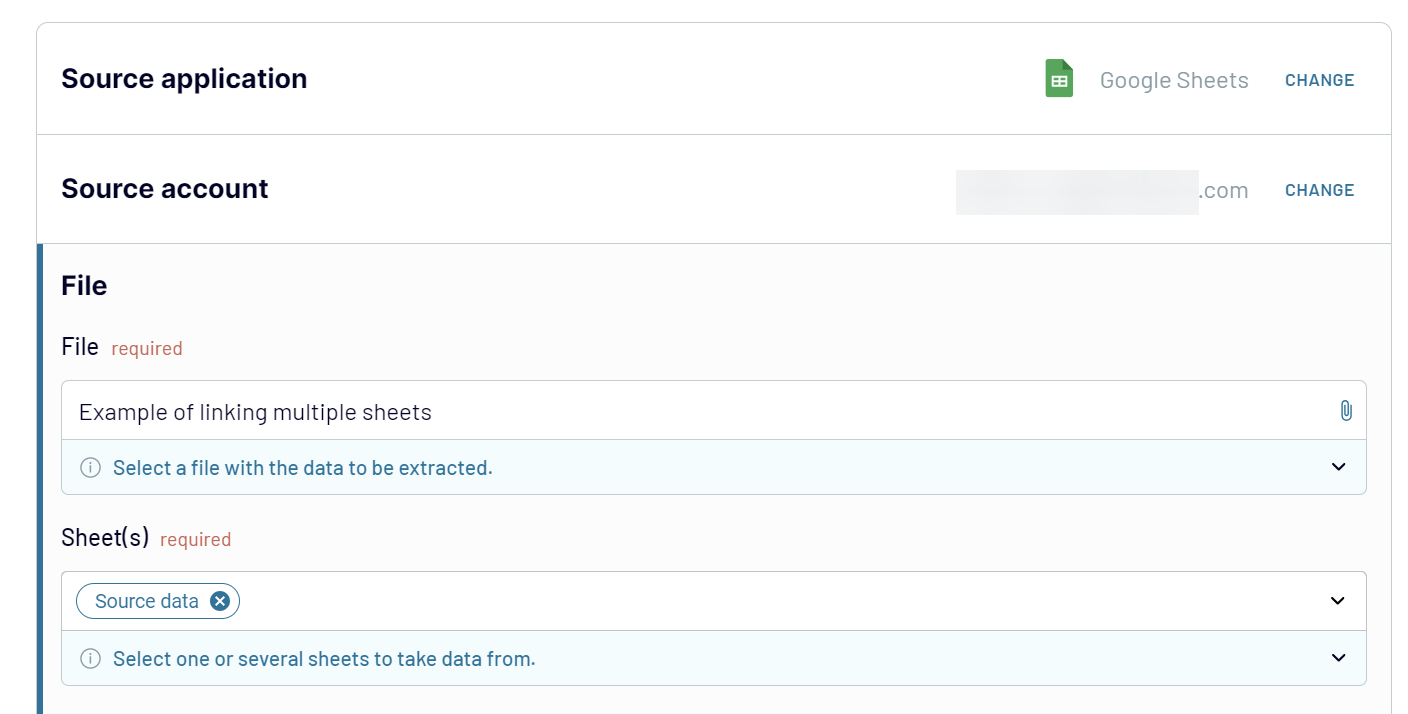
Task: Change the source account
Action: (1319, 190)
